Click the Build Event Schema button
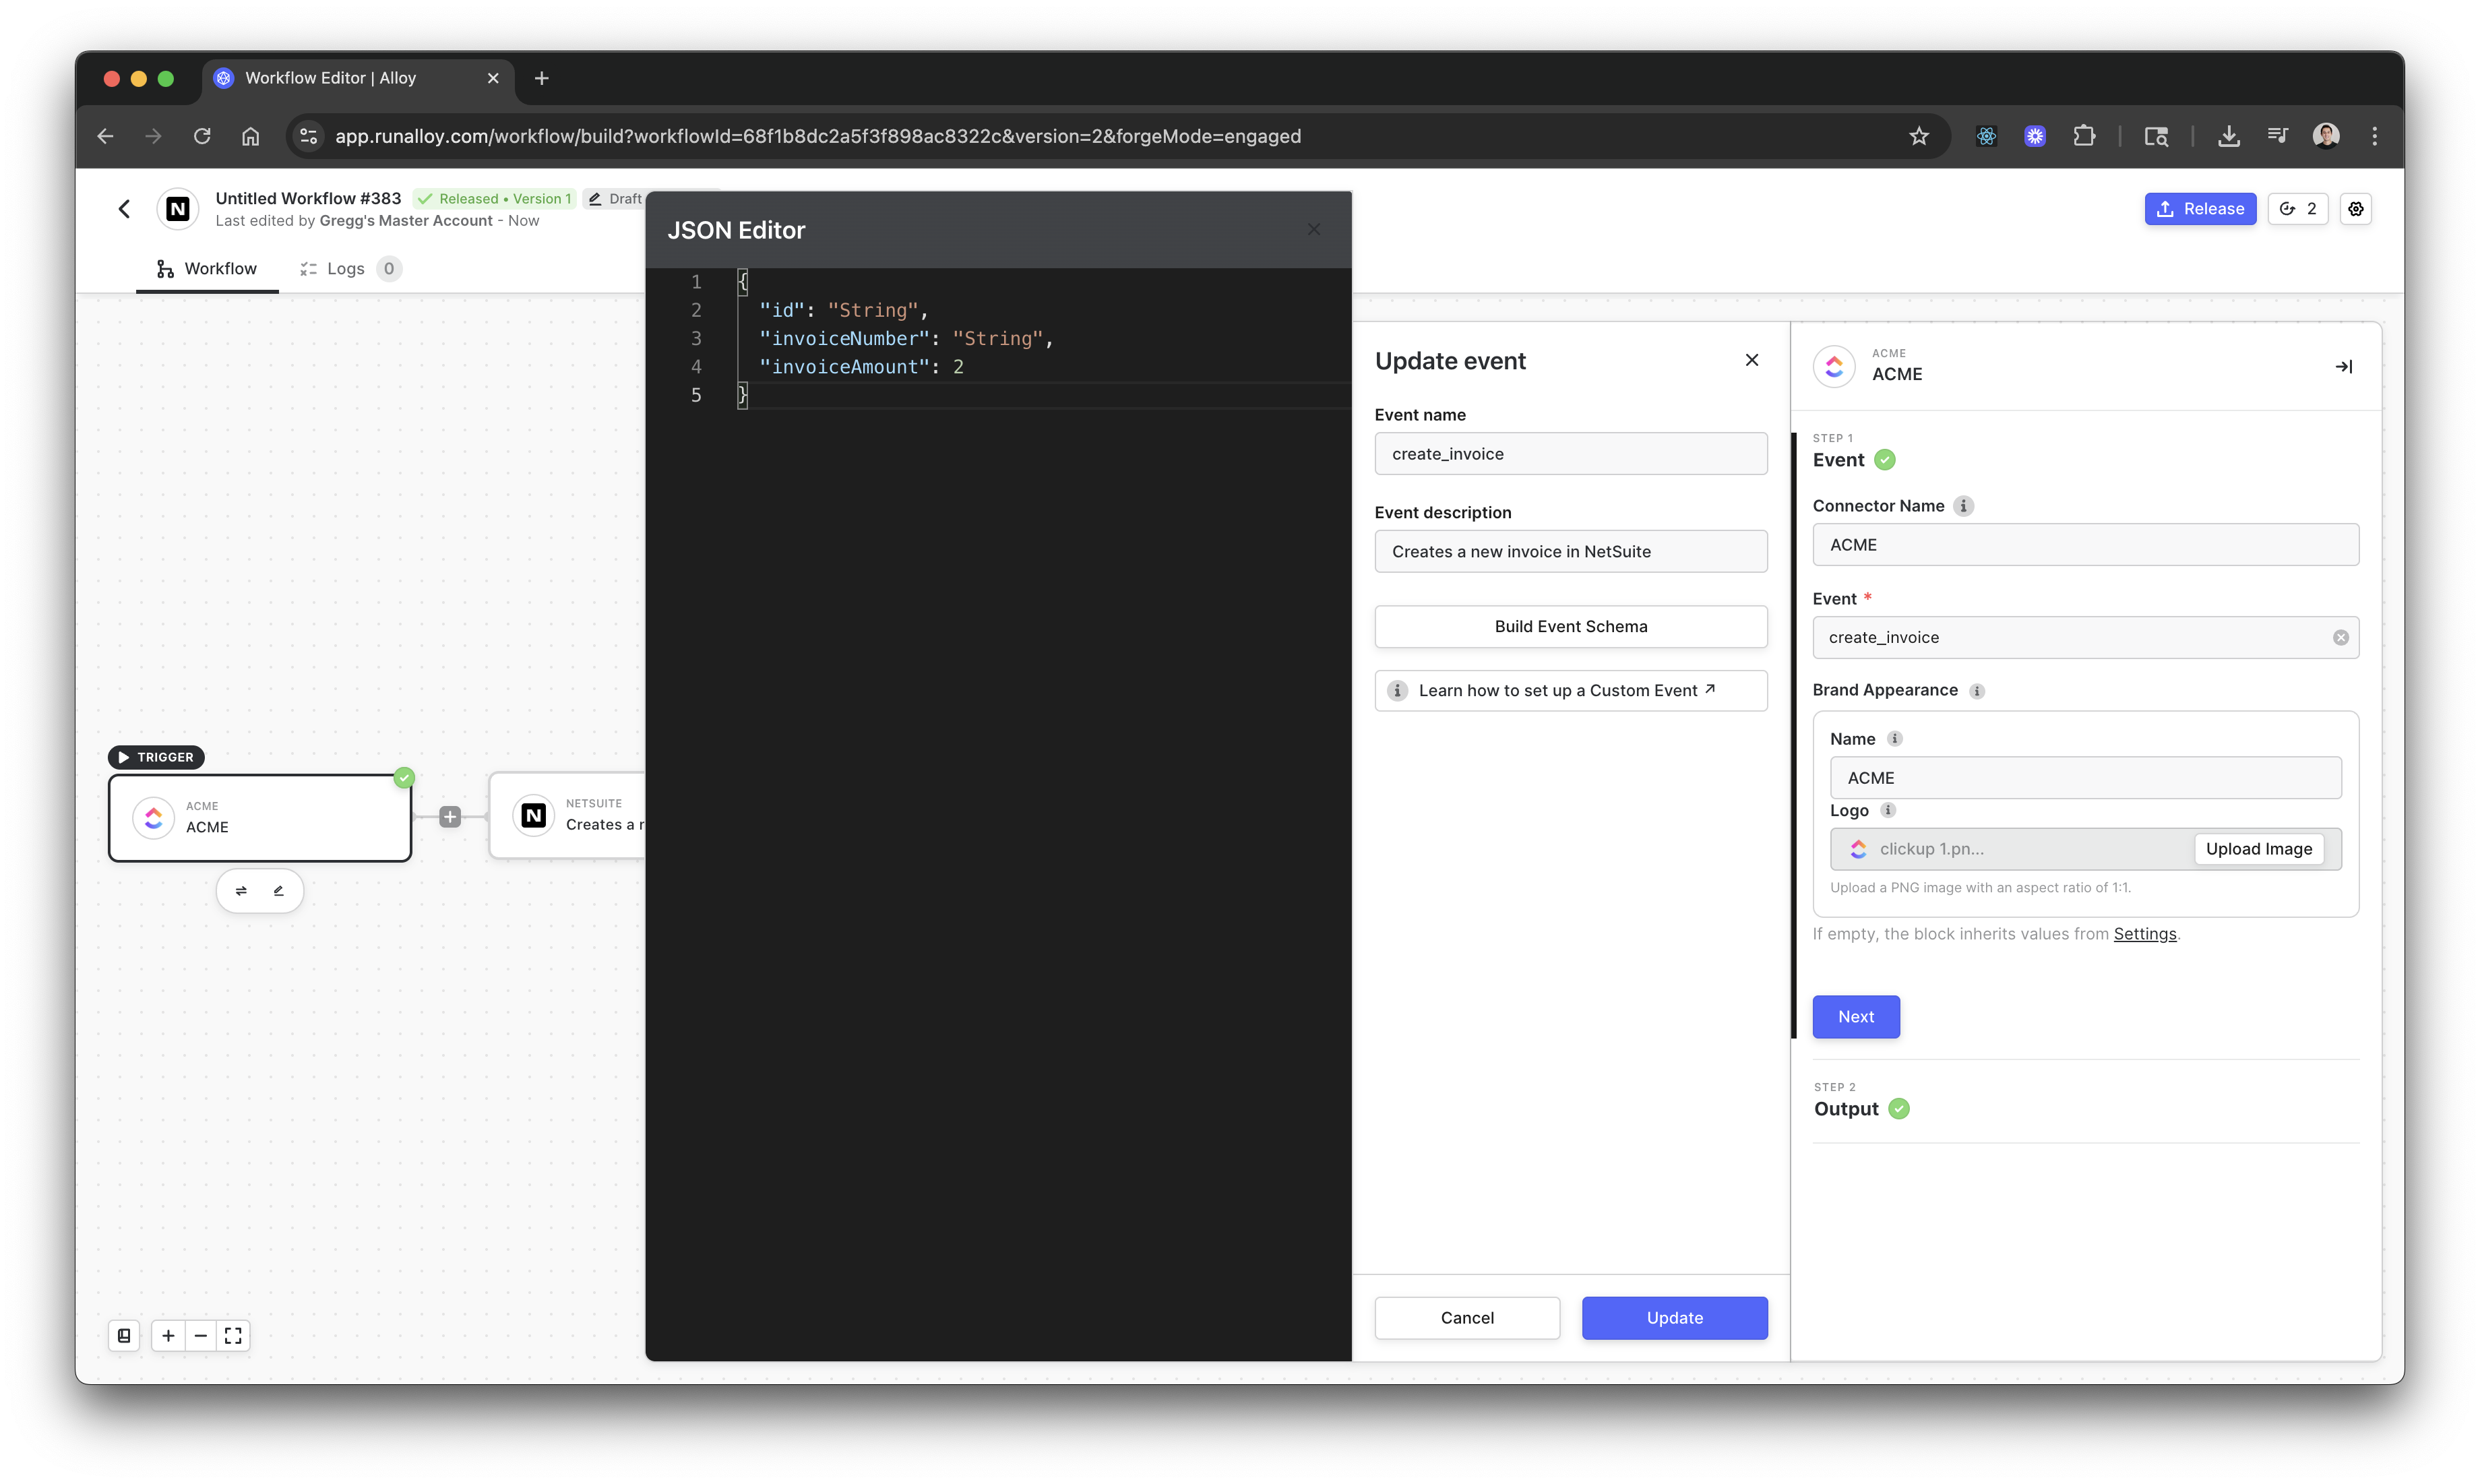 pos(1570,627)
